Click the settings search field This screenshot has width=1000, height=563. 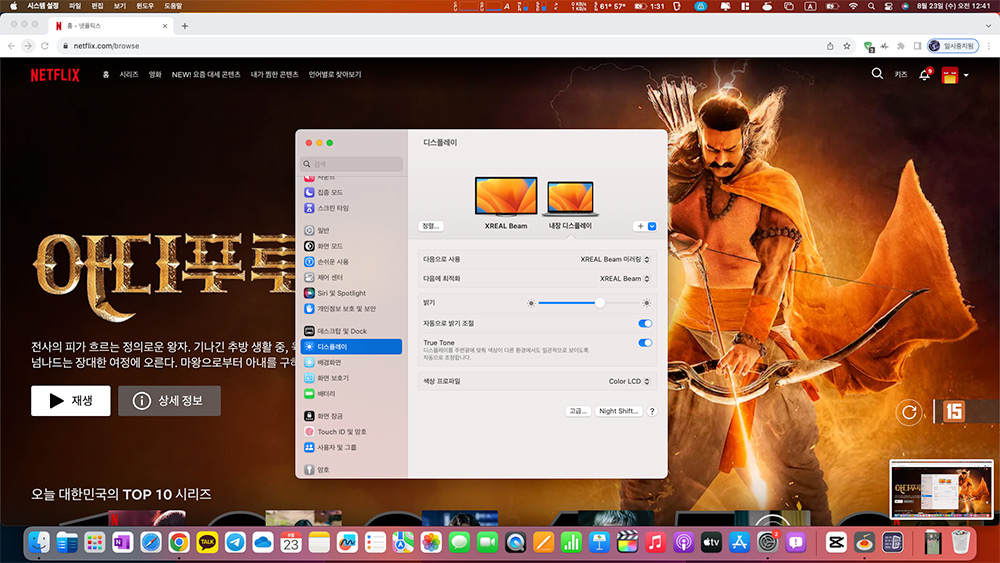pyautogui.click(x=352, y=164)
